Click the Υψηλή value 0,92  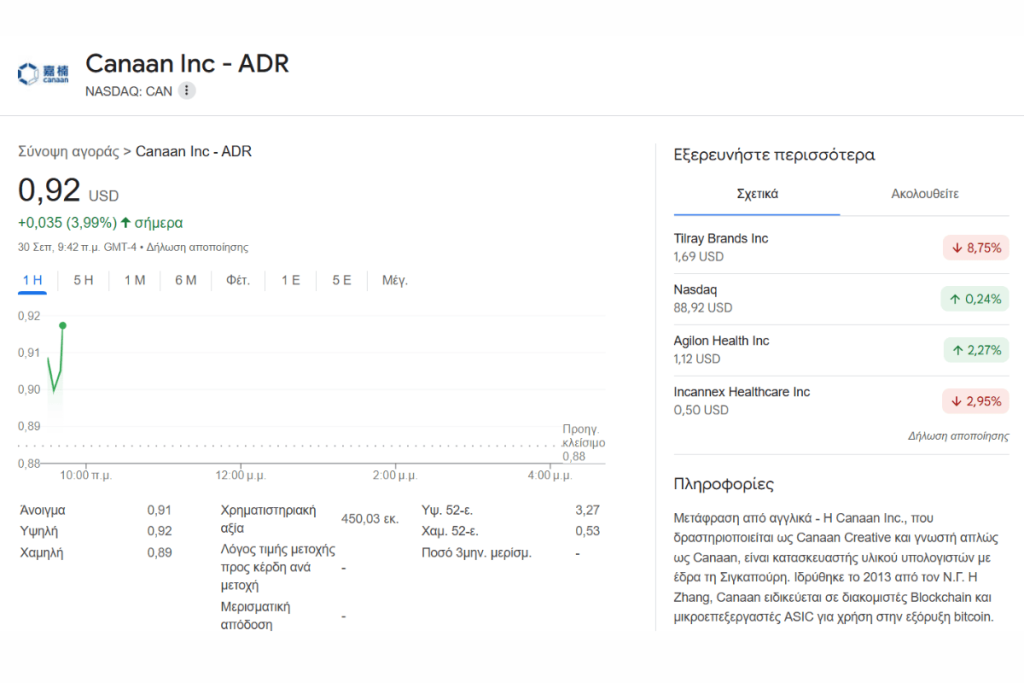point(159,531)
